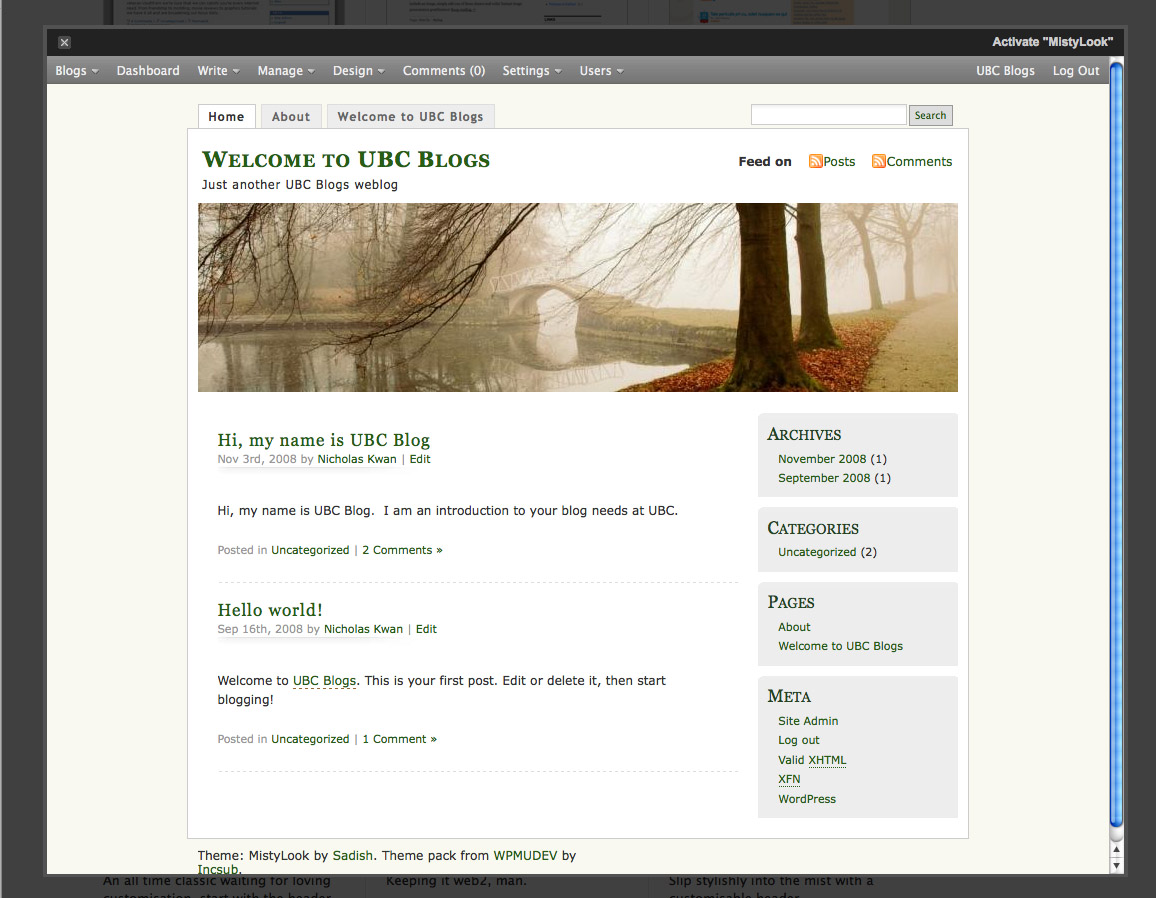This screenshot has height=898, width=1156.
Task: Expand the Users dropdown menu
Action: 601,71
